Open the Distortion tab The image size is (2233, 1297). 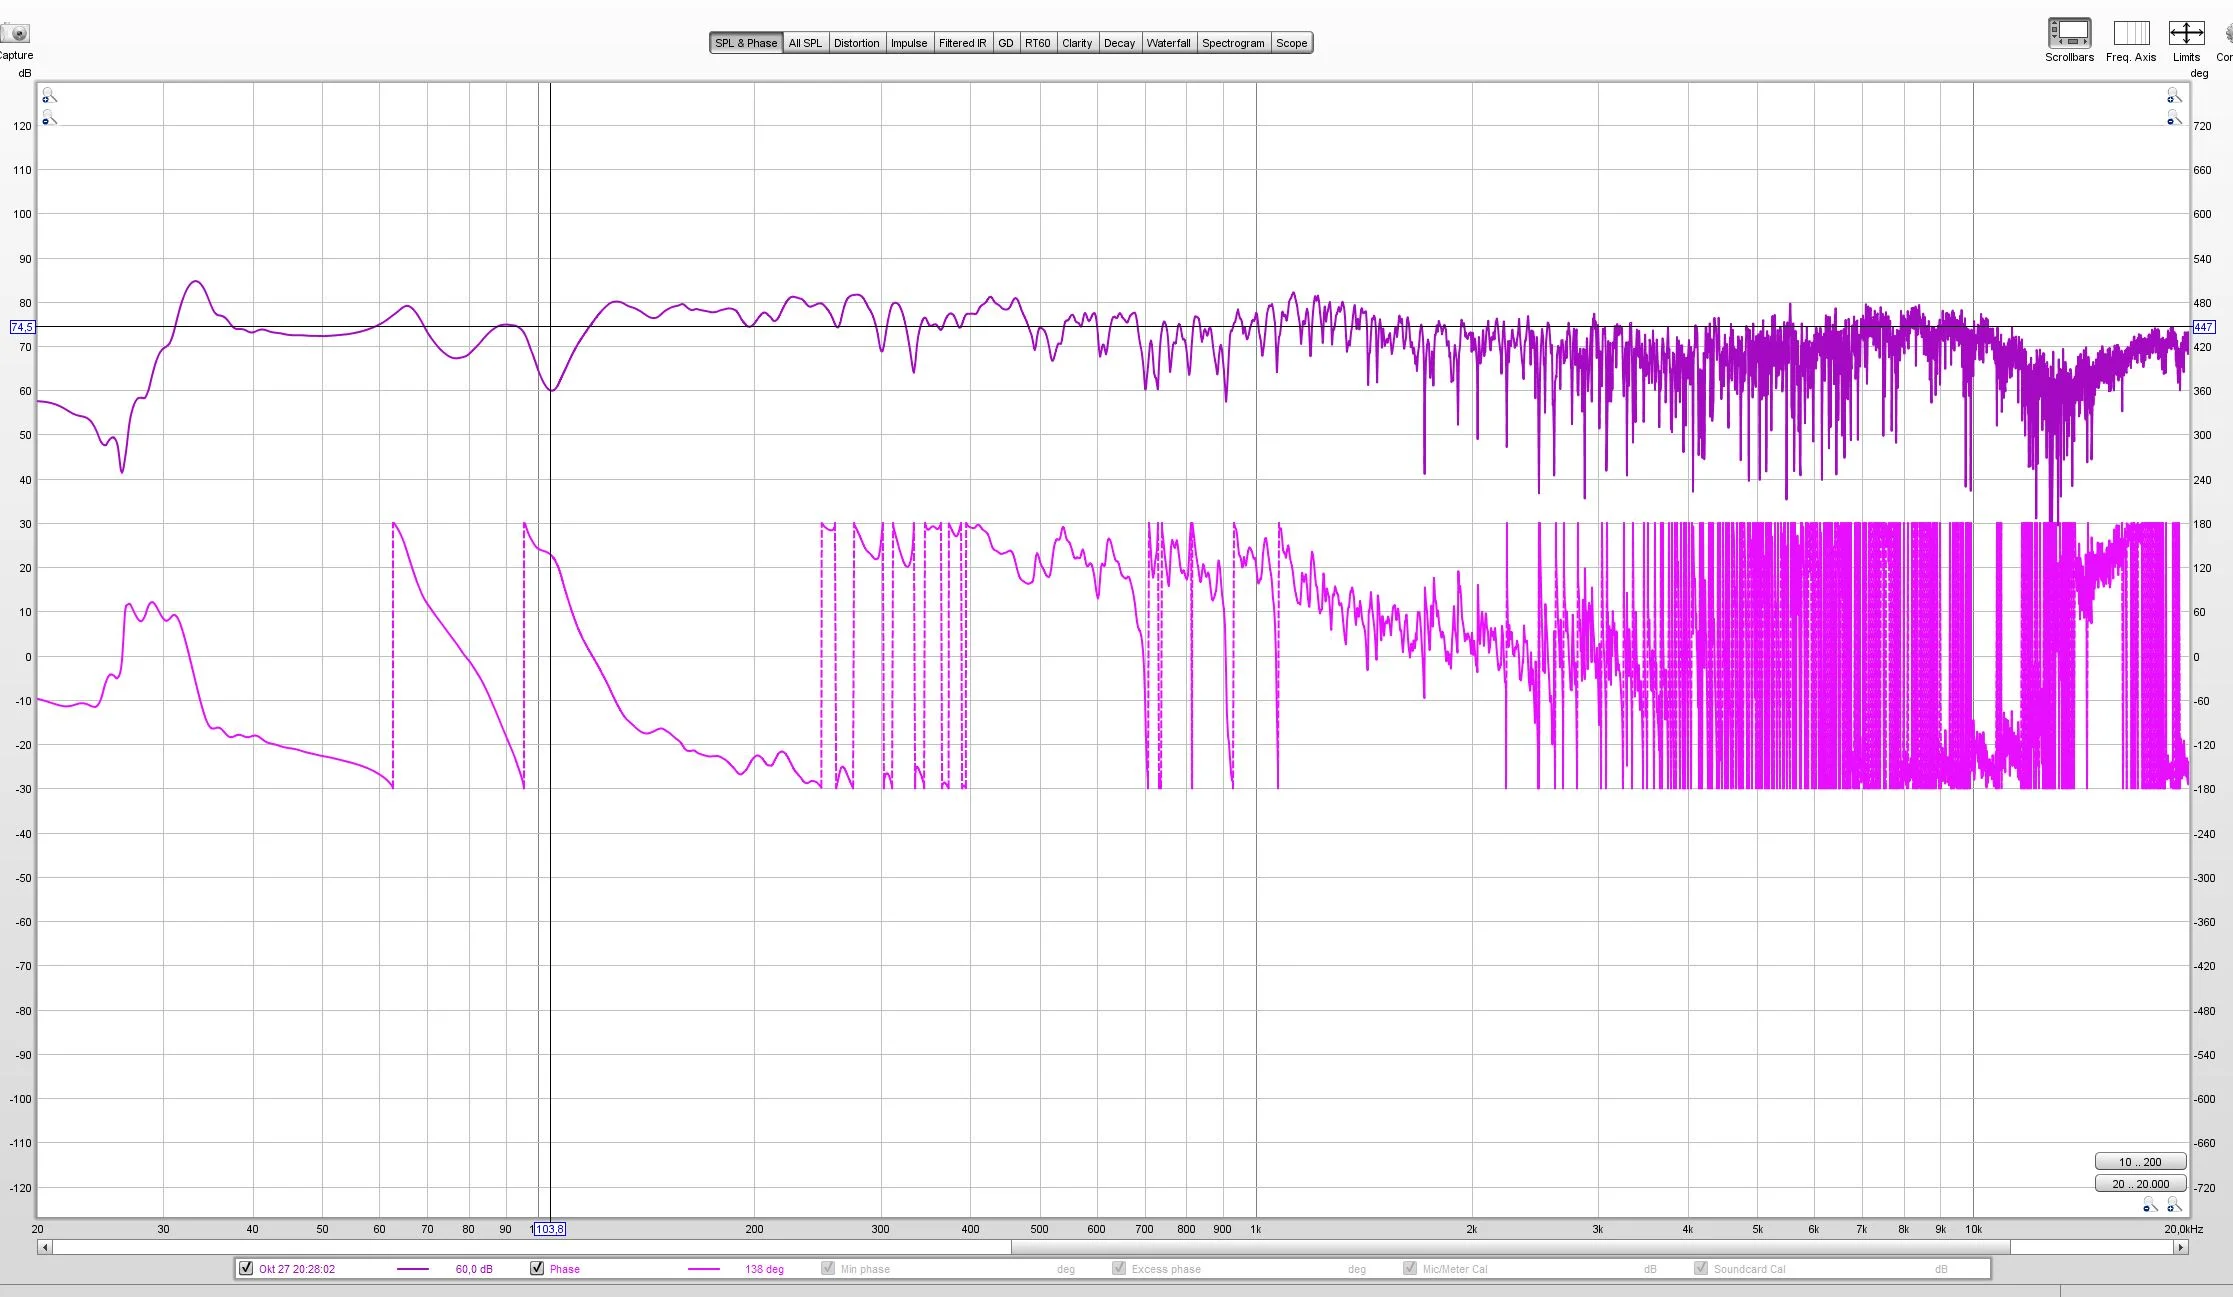pos(857,43)
